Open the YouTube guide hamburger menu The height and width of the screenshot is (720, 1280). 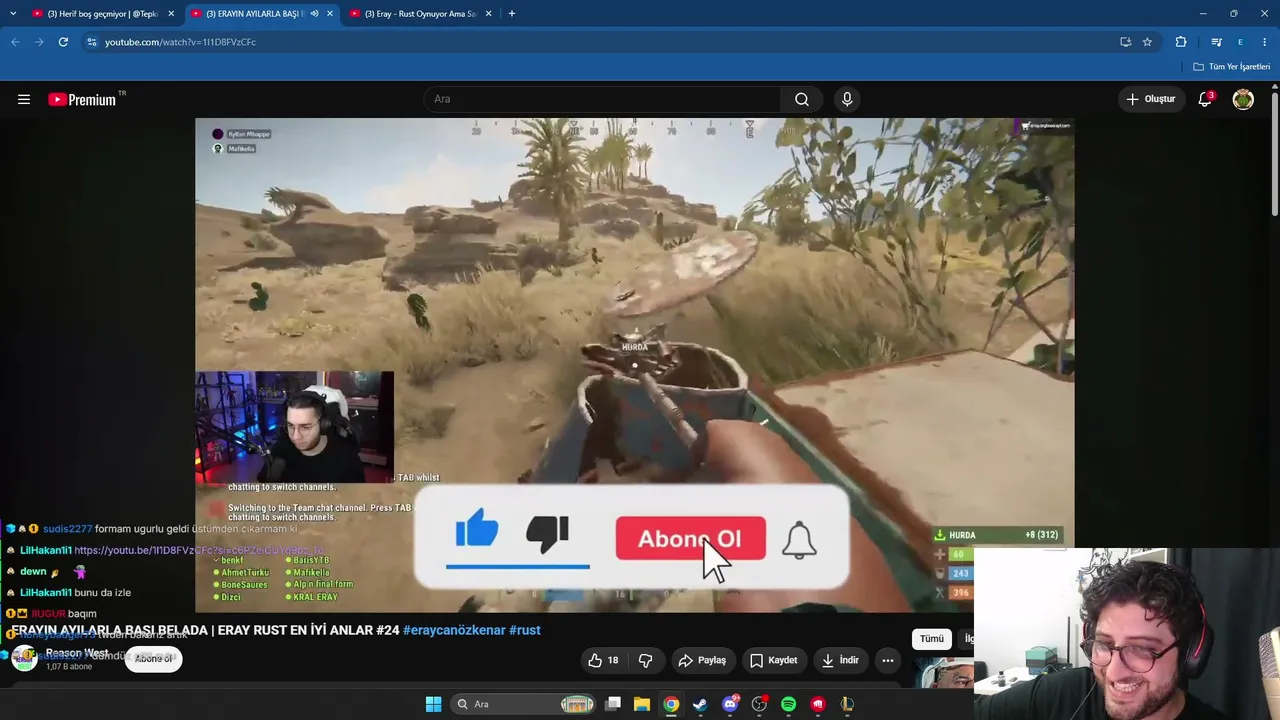[x=24, y=99]
